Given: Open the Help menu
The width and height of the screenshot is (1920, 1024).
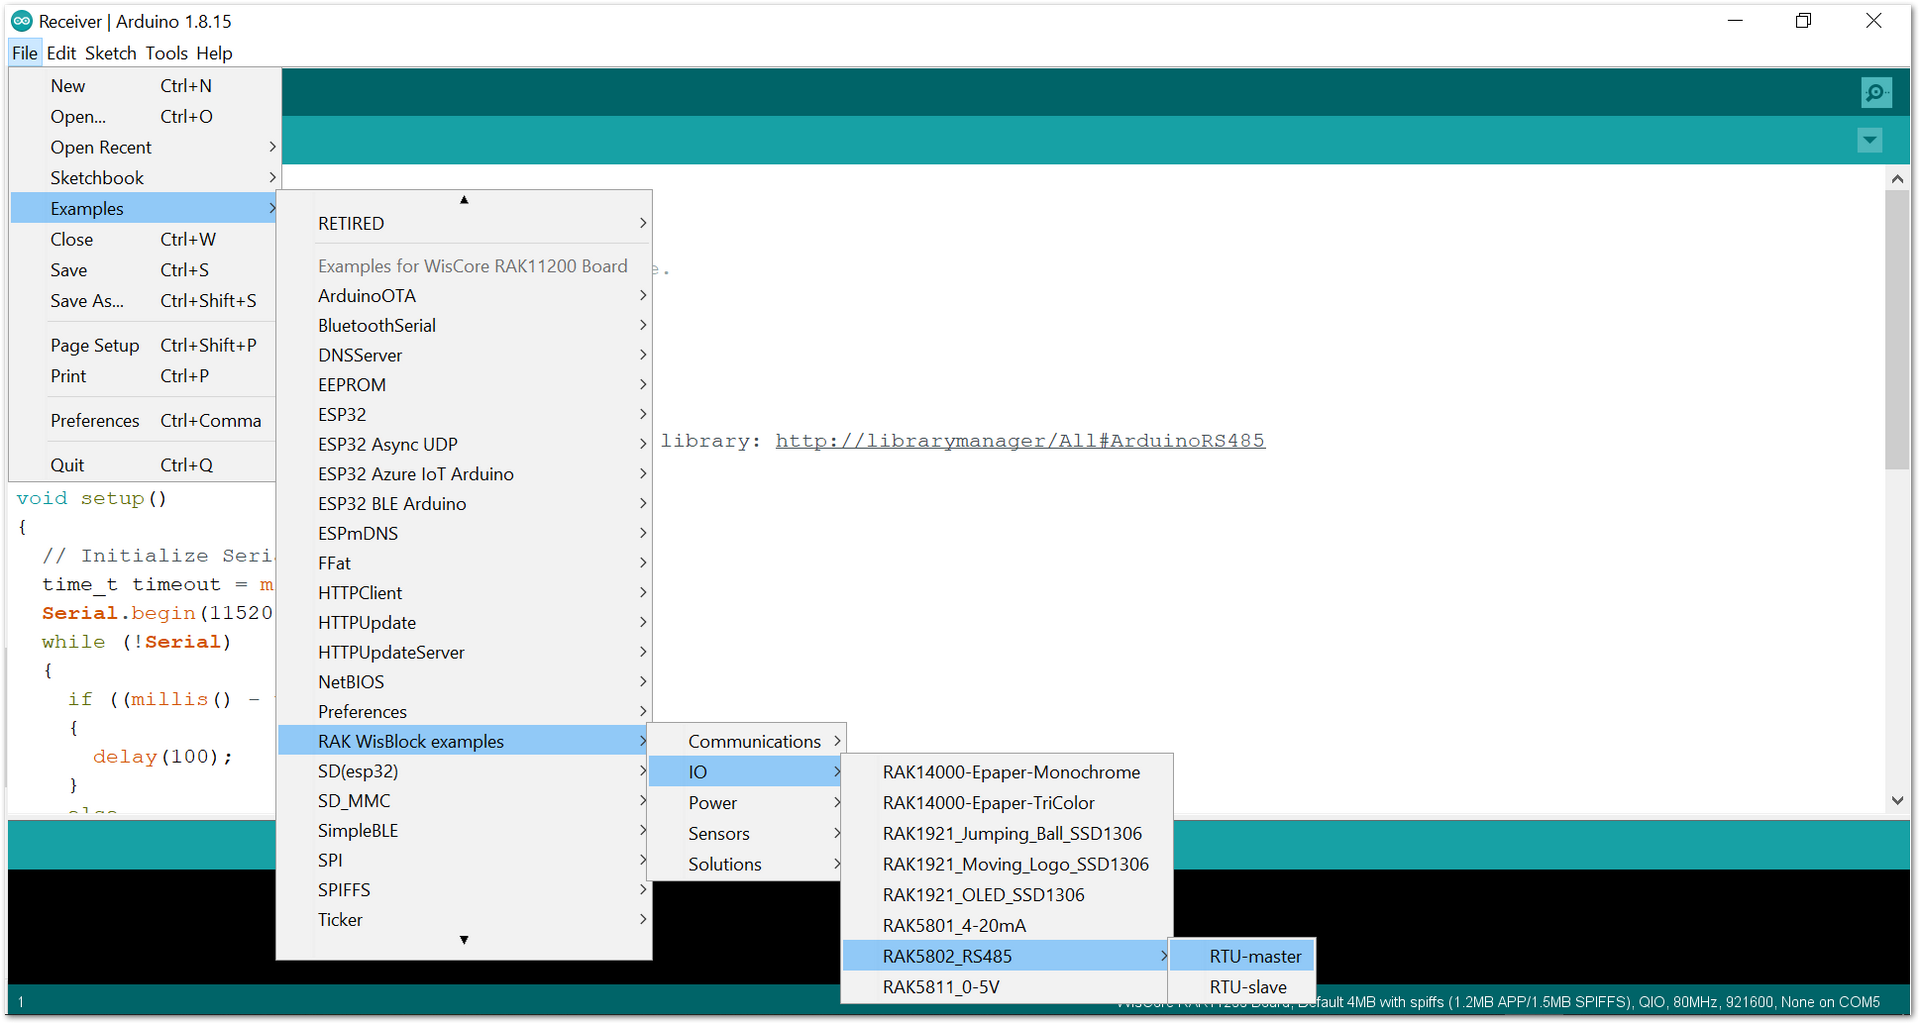Looking at the screenshot, I should click(214, 53).
